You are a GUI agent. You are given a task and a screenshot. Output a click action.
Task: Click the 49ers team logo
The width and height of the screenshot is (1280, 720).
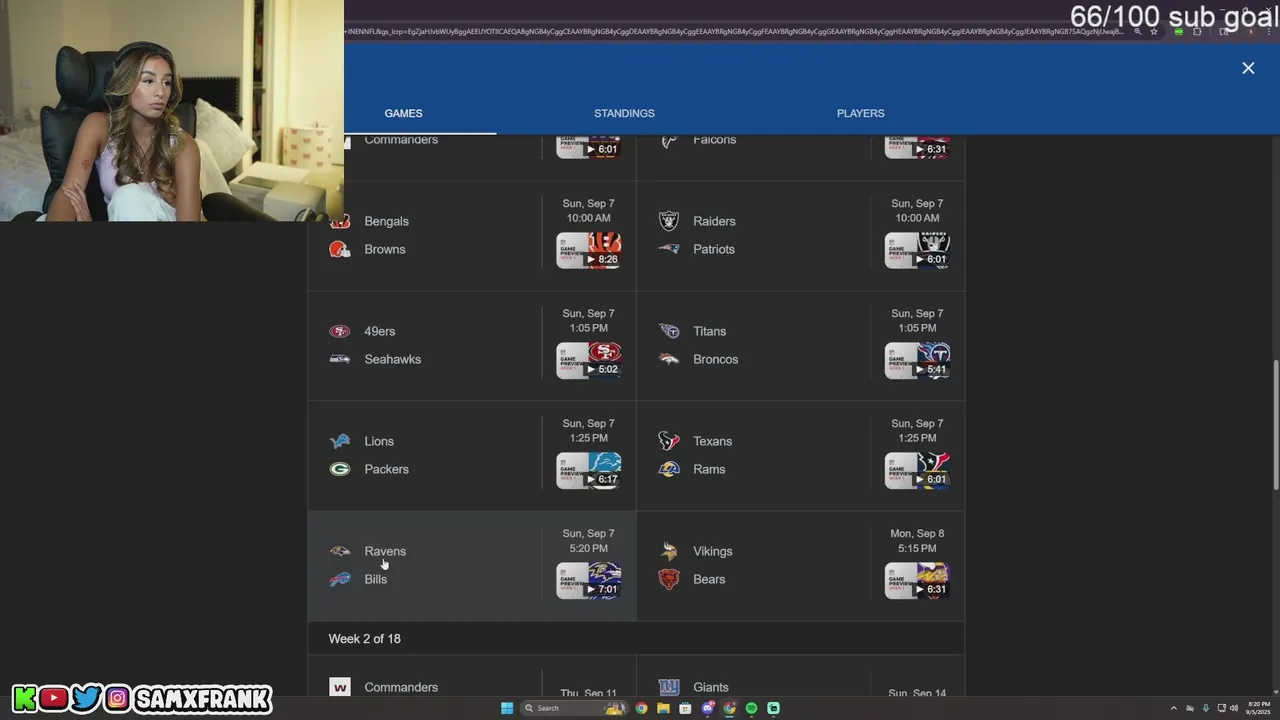(x=340, y=331)
